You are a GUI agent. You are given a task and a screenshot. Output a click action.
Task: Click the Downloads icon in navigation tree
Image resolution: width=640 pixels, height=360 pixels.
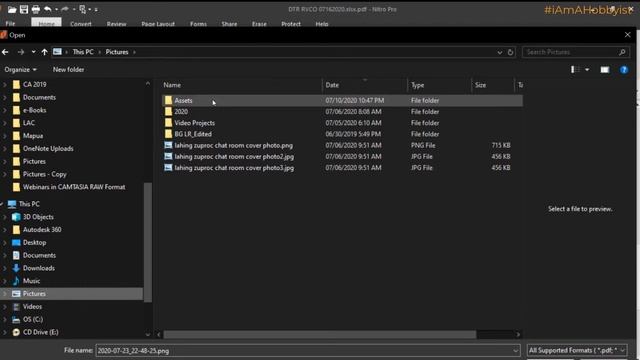click(x=16, y=268)
